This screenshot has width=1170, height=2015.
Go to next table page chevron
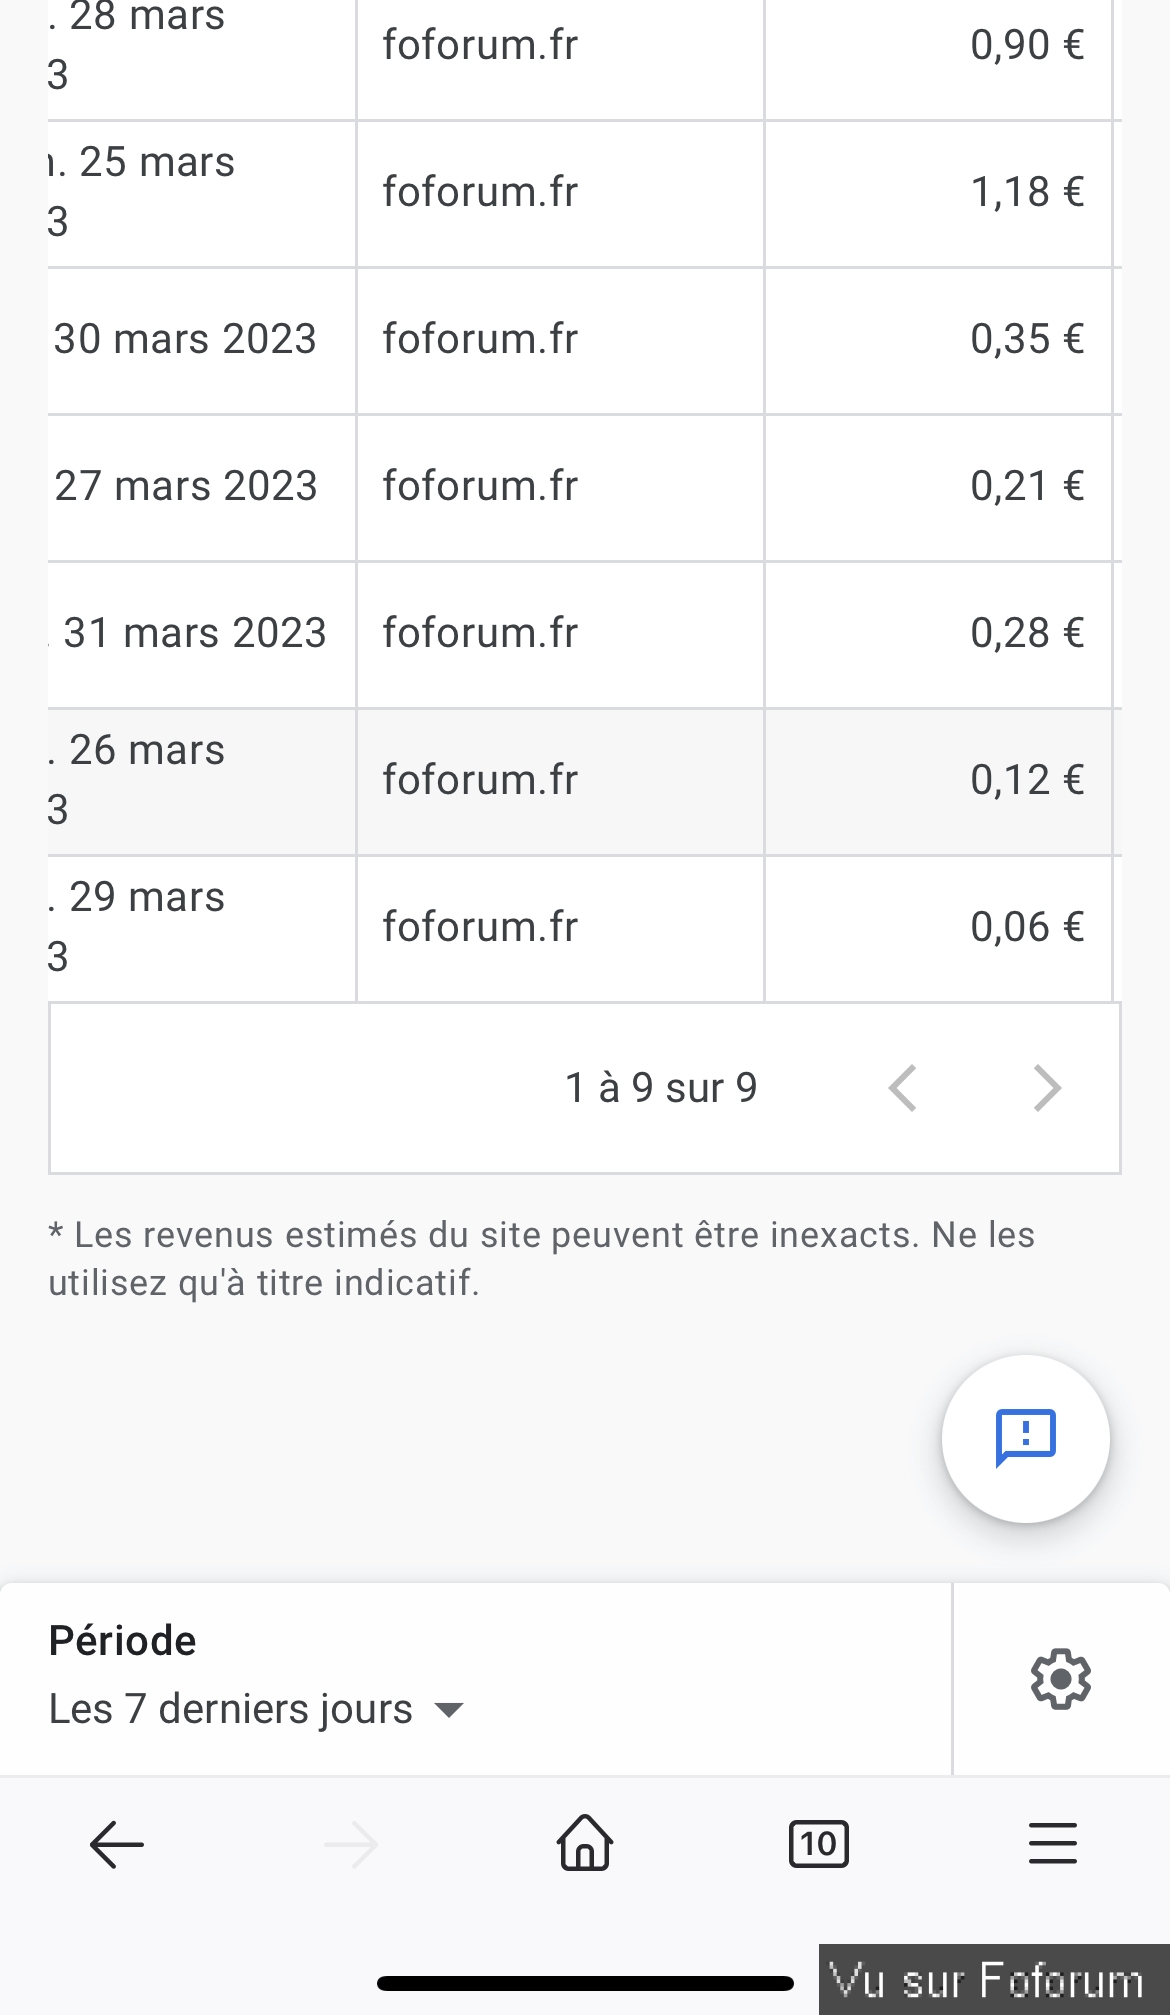[1046, 1088]
